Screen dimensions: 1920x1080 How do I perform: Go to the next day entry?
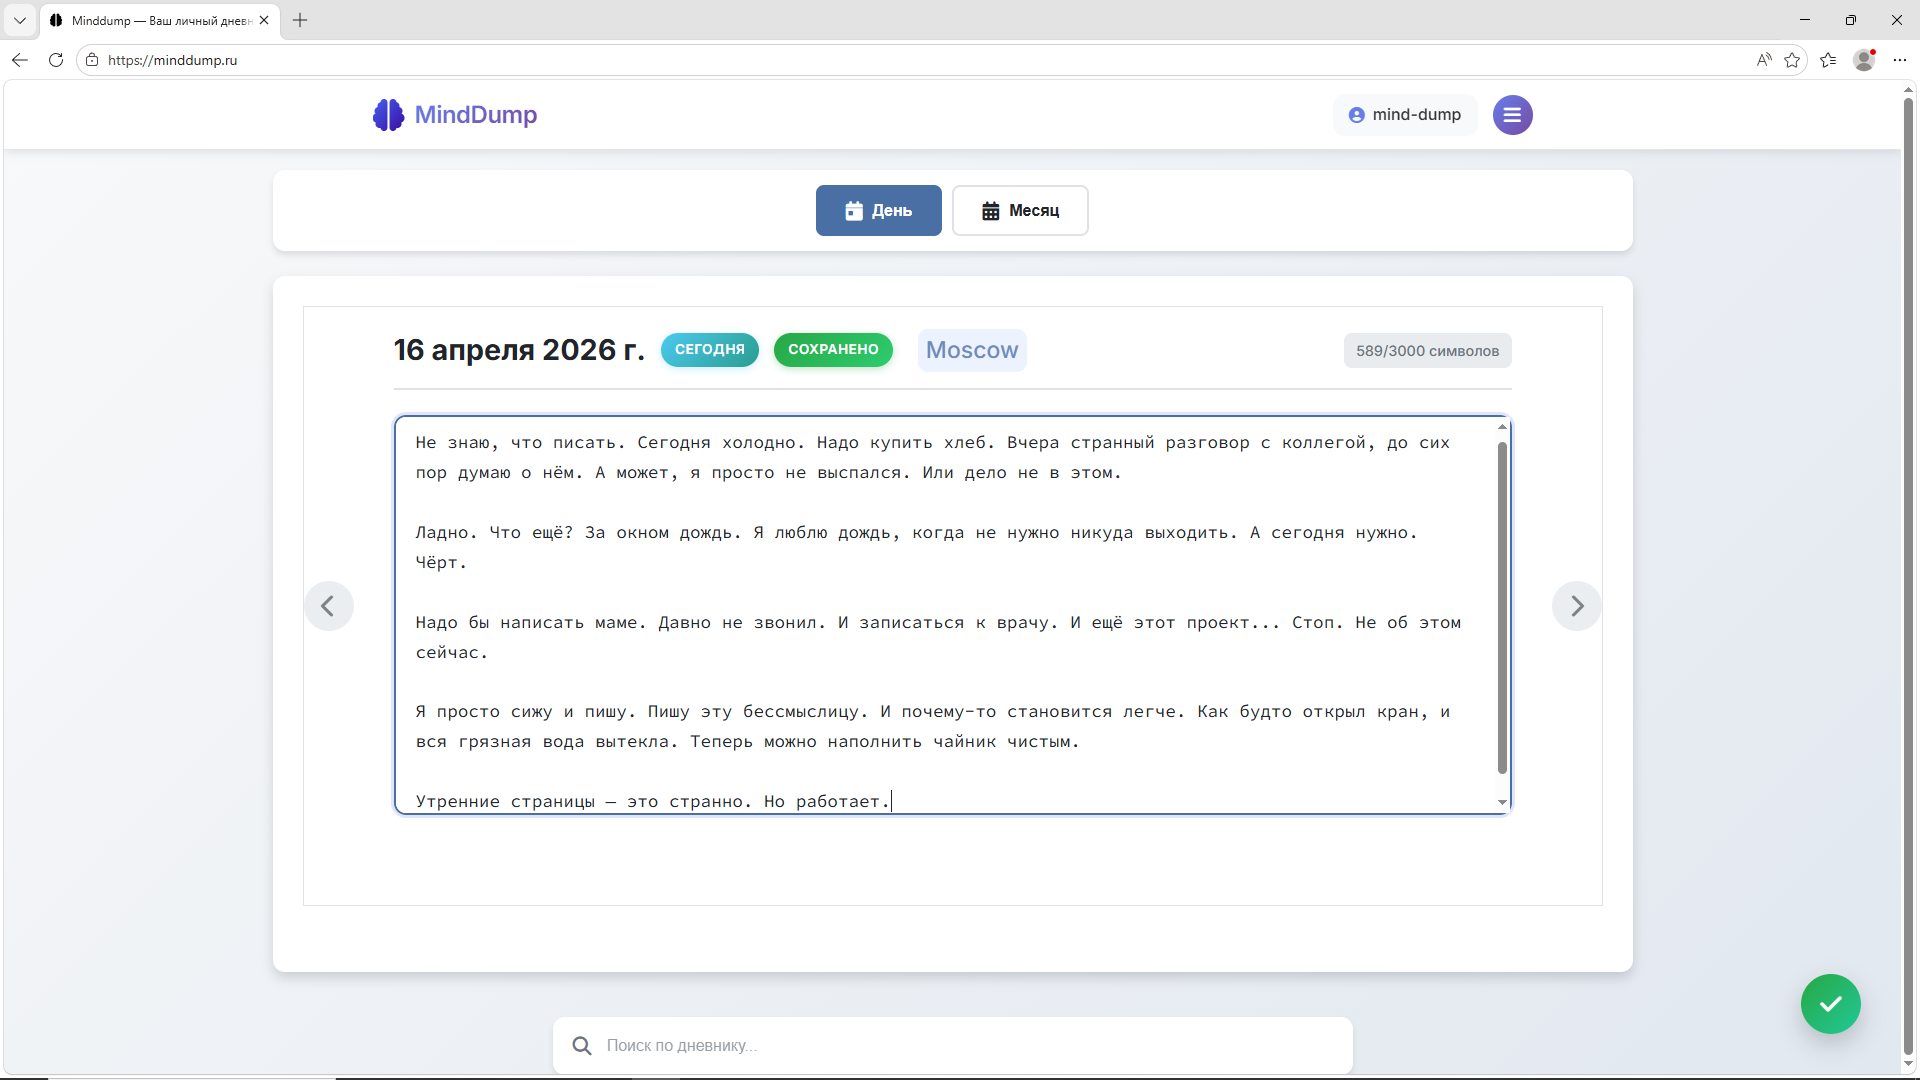pos(1576,606)
